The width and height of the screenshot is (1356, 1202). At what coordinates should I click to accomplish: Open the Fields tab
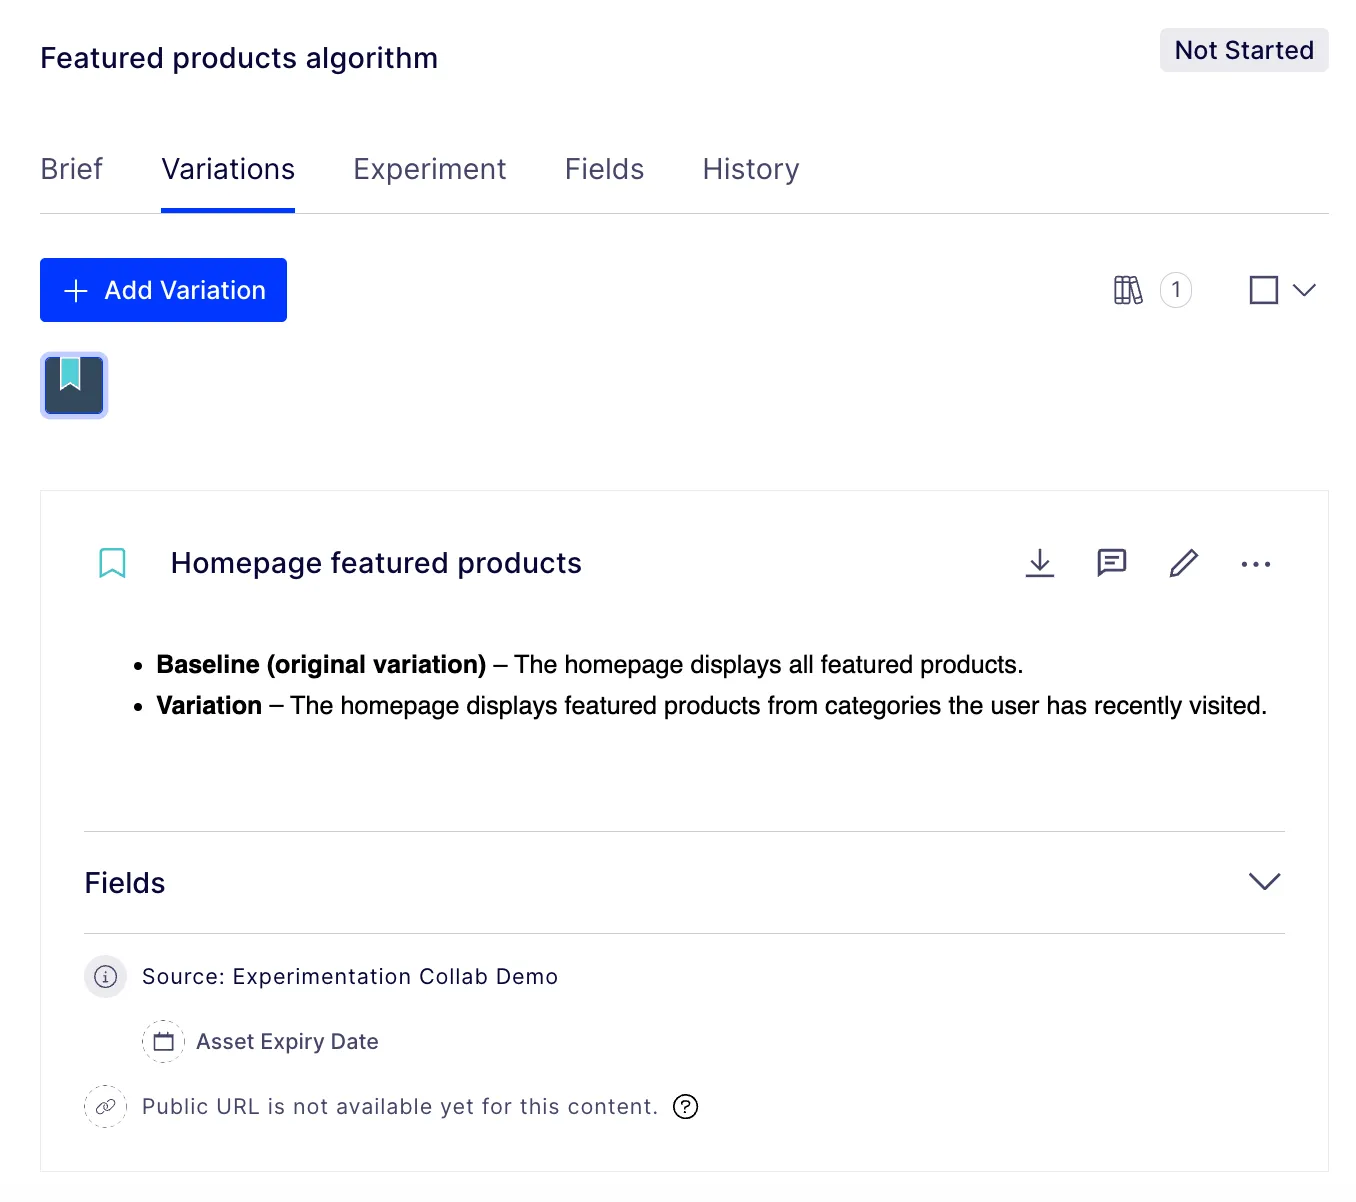click(x=604, y=169)
